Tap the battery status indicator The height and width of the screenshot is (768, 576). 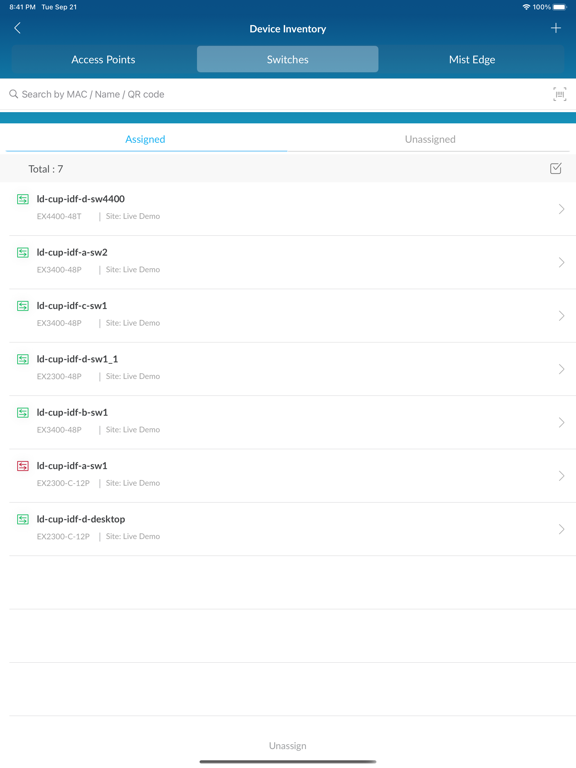560,7
